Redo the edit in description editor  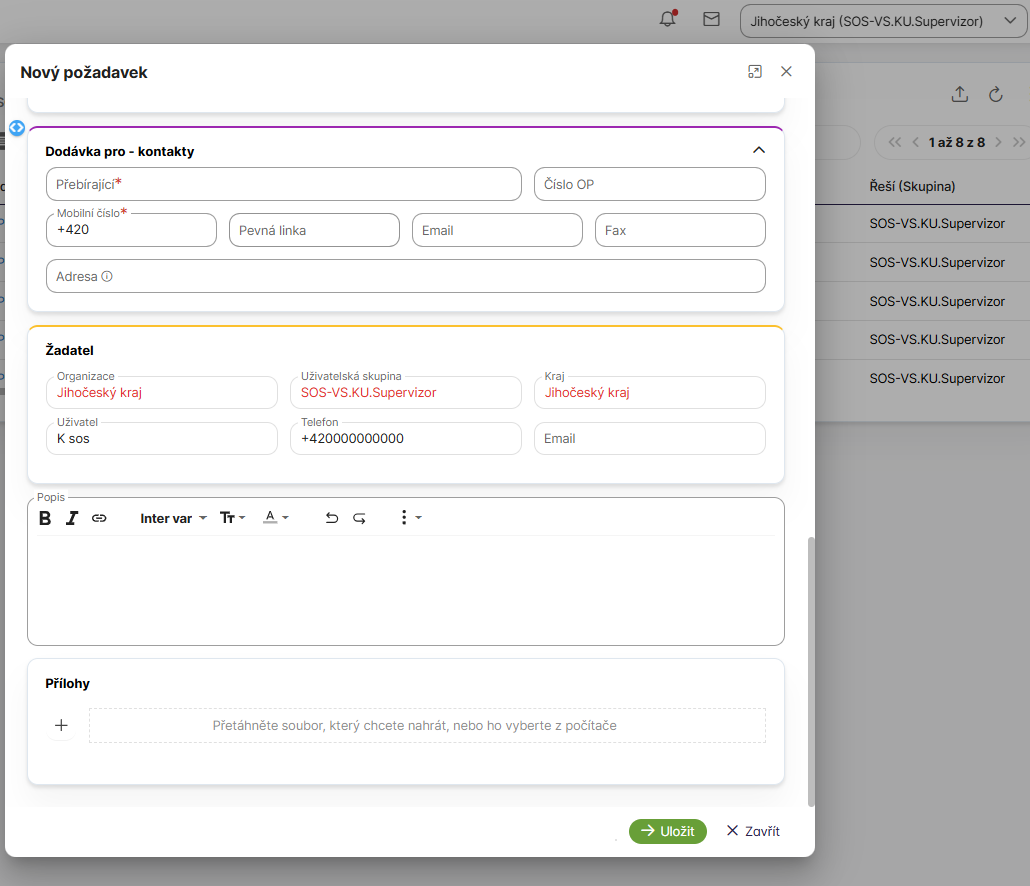360,518
